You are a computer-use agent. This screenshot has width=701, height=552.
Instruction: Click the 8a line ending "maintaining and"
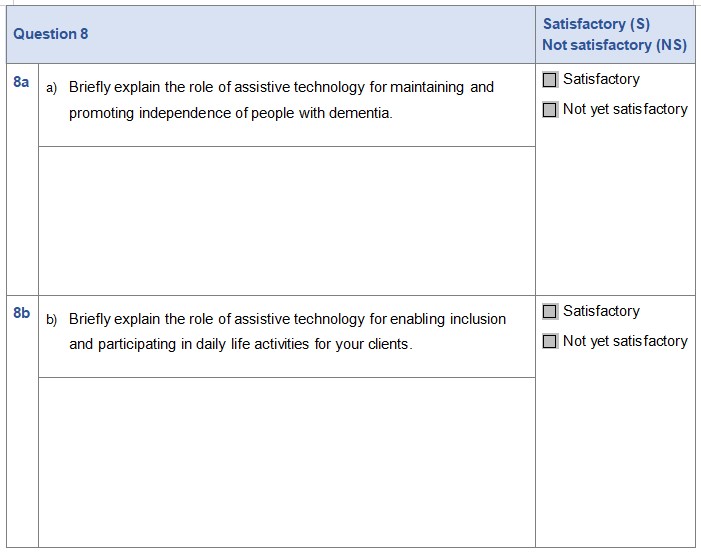click(281, 87)
